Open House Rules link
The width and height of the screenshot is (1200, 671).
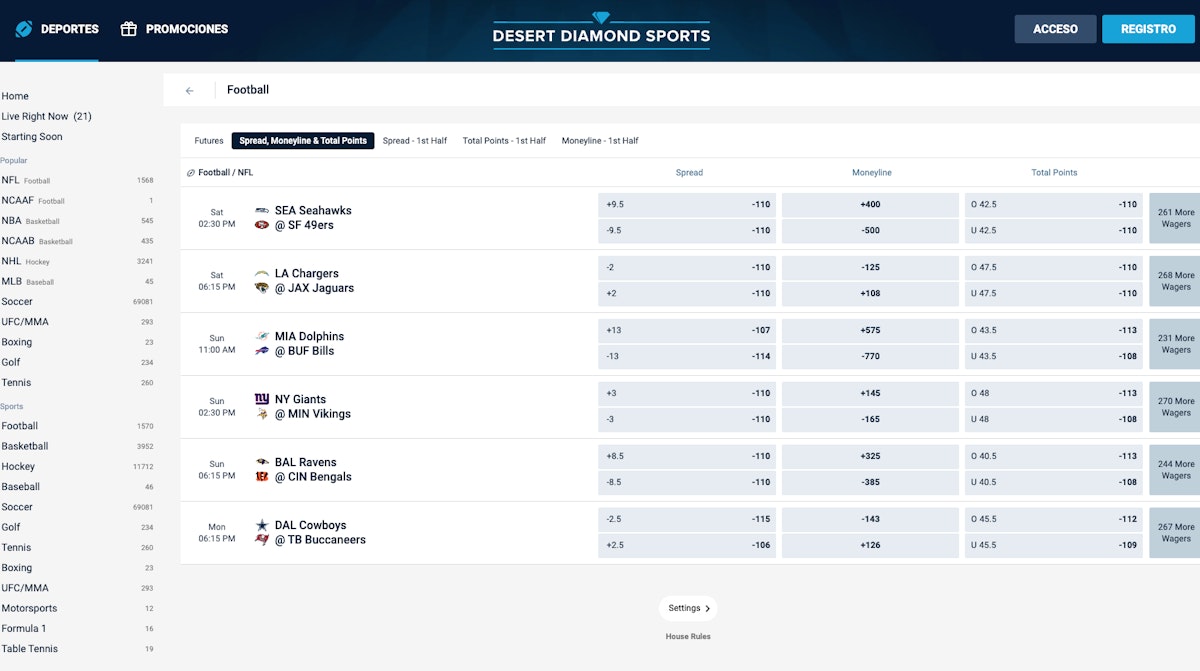point(688,636)
